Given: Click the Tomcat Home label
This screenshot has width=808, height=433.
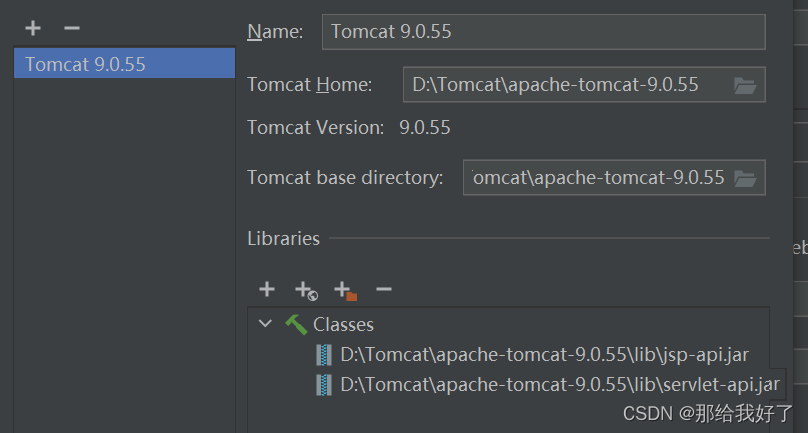Looking at the screenshot, I should pyautogui.click(x=310, y=85).
